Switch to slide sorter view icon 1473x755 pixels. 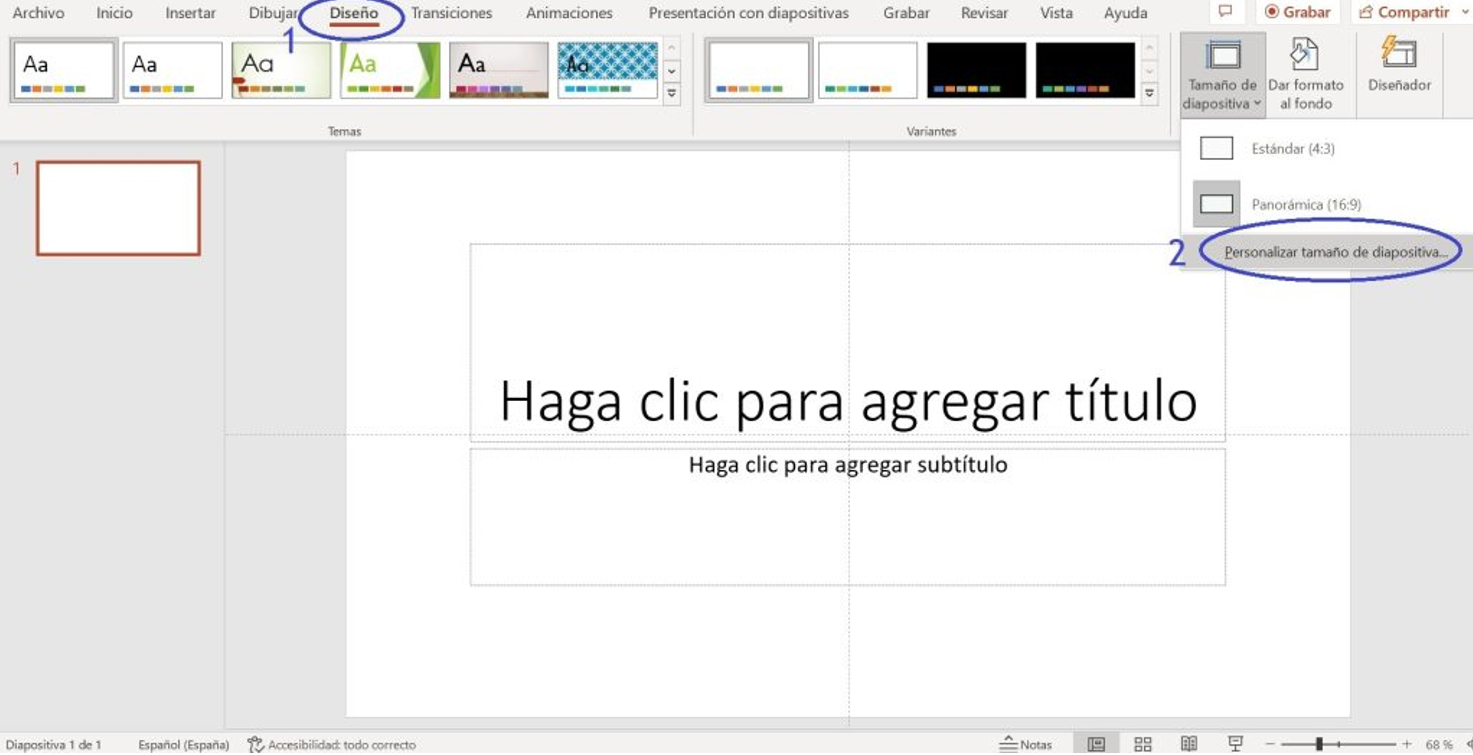[x=1142, y=744]
